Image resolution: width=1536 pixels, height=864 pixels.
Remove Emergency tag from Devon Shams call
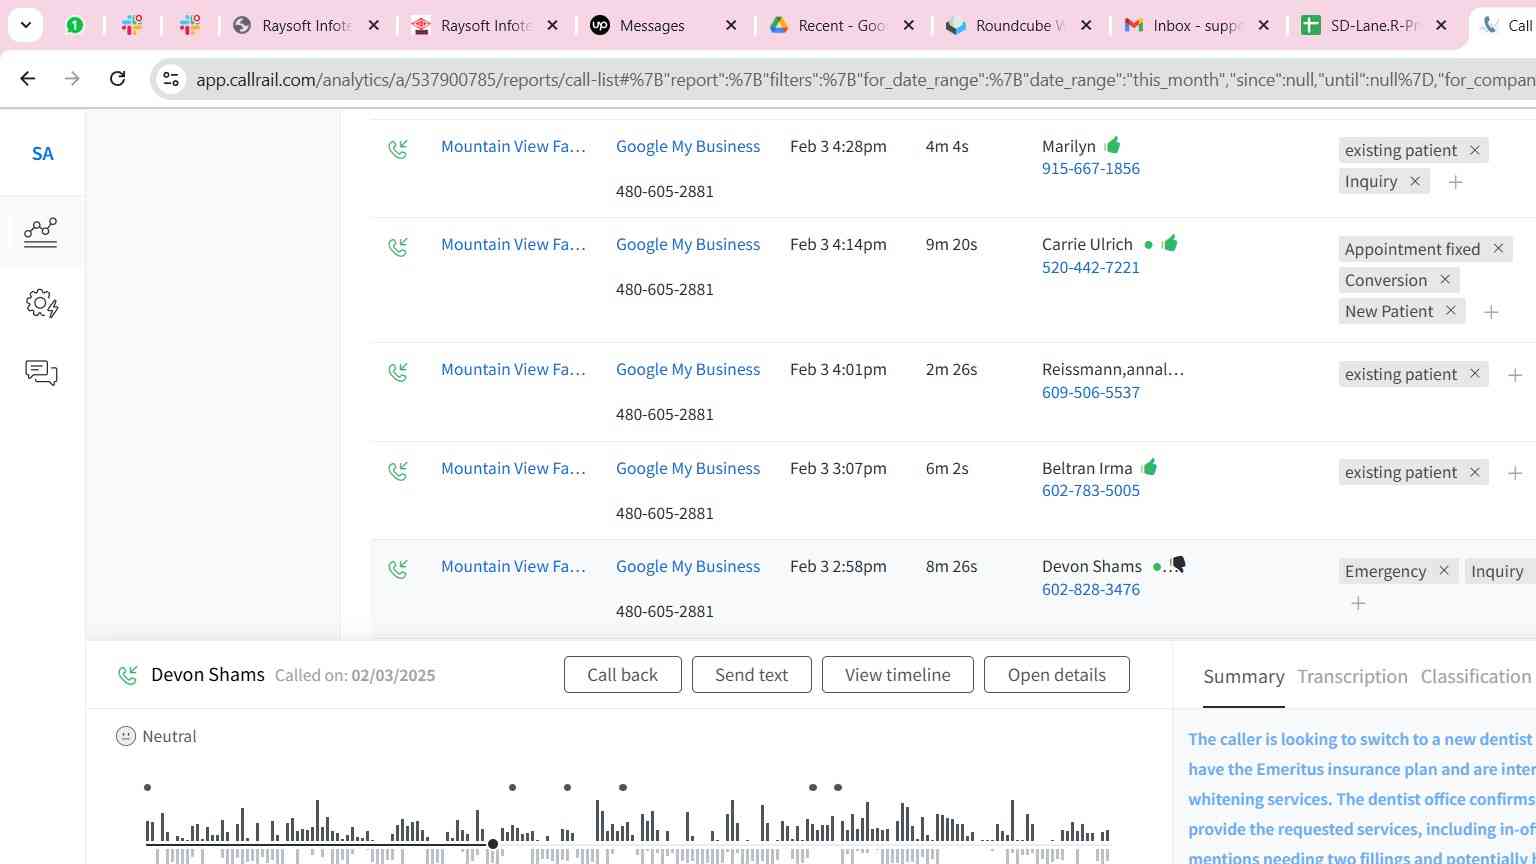point(1444,570)
